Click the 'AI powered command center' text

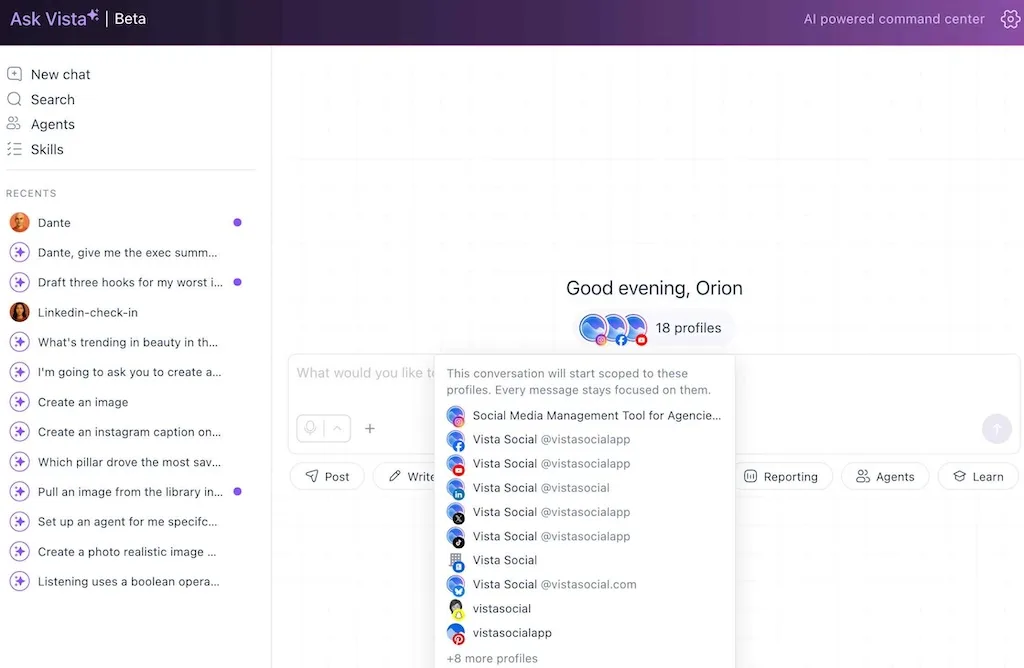[x=893, y=19]
